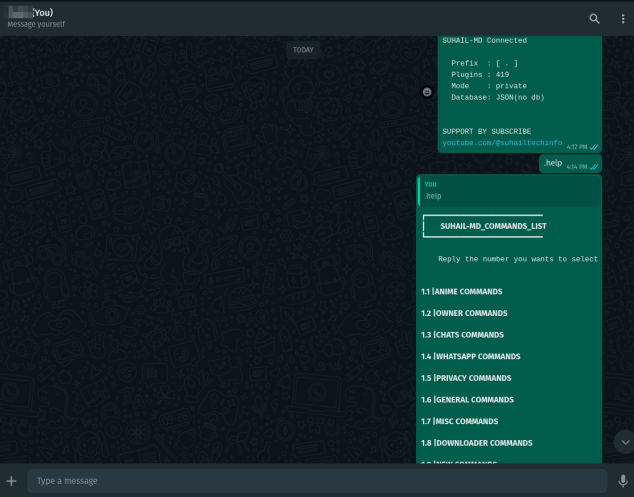This screenshot has height=497, width=634.
Task: Click the 1.2 OWNER COMMANDS line
Action: pyautogui.click(x=464, y=313)
